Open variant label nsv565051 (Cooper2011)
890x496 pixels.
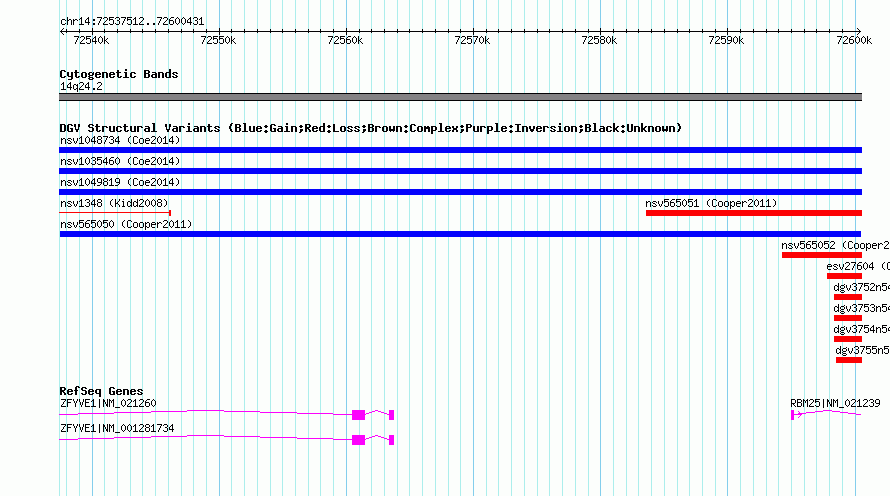[711, 203]
